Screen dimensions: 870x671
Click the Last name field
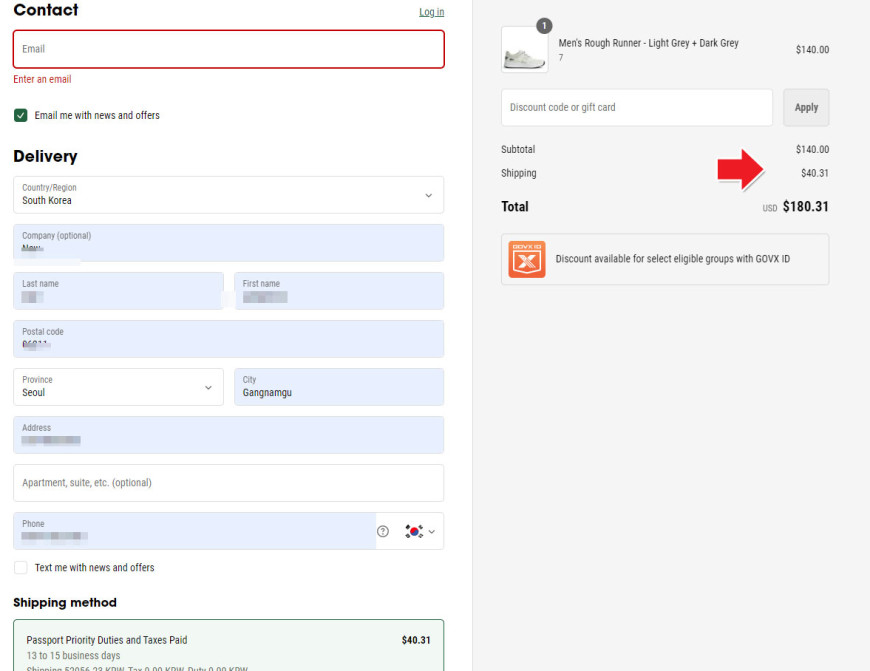pos(118,291)
